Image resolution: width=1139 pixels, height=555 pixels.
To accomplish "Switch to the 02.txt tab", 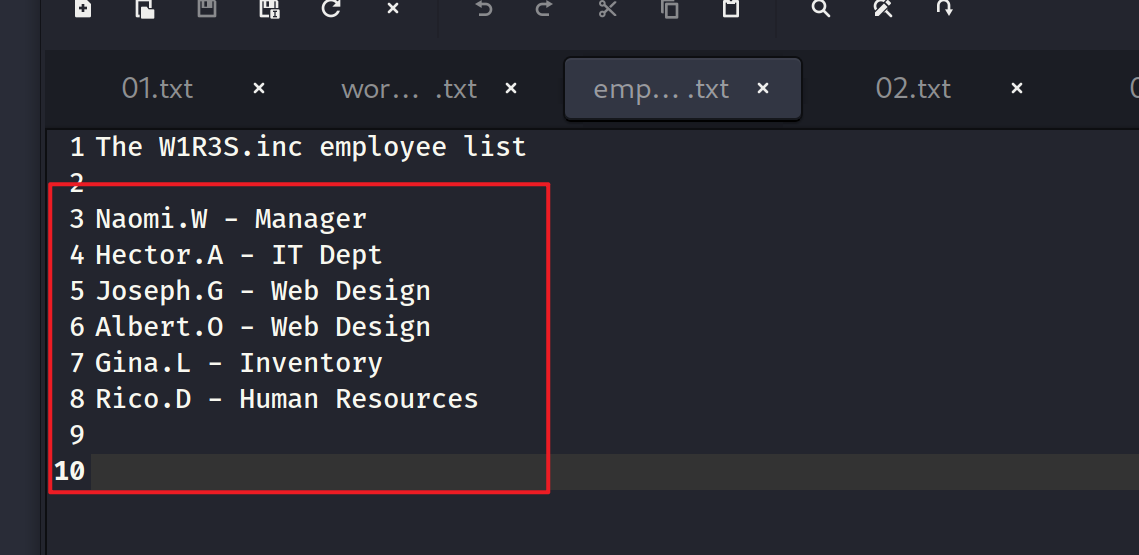I will [913, 89].
